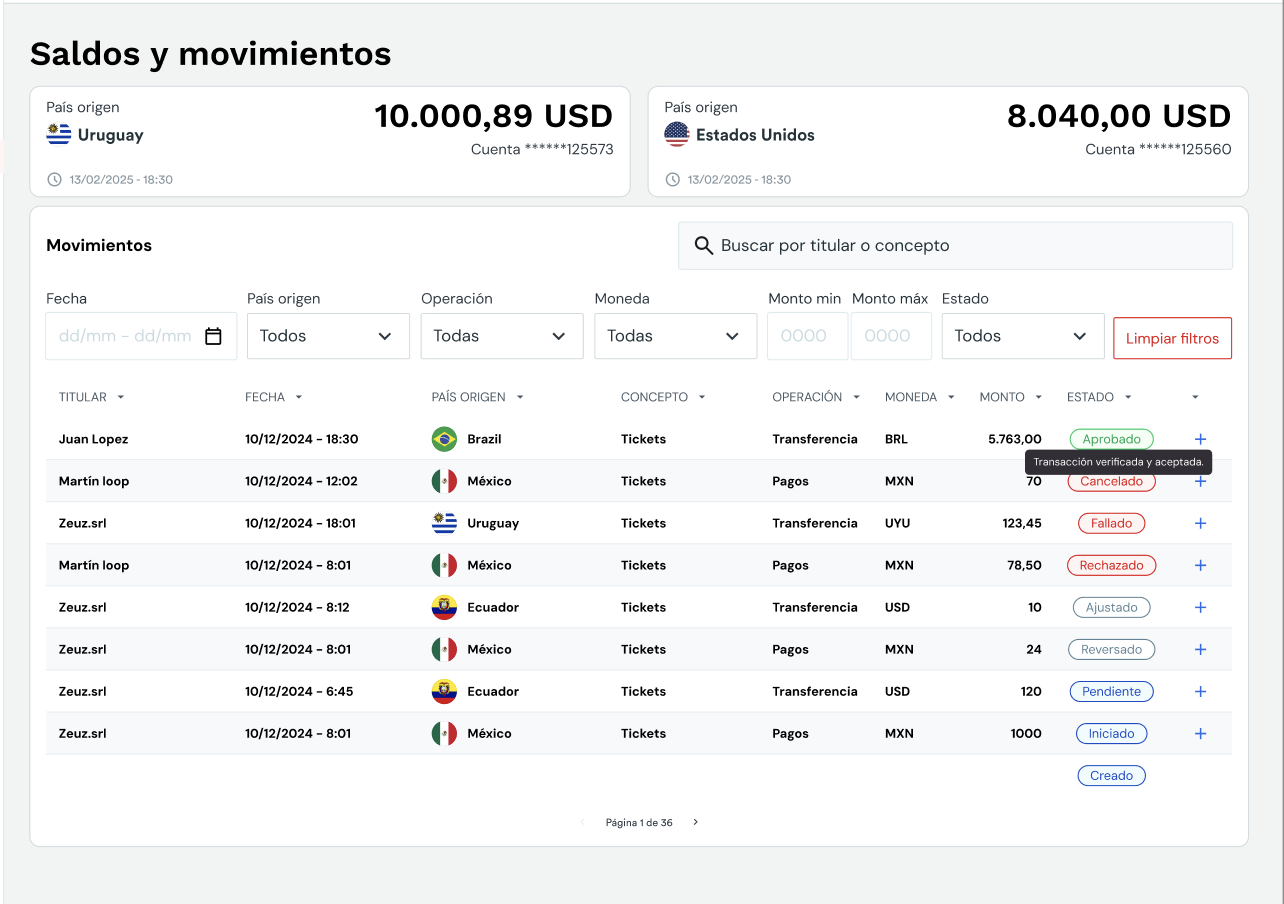
Task: Click the Limpiar filtros button
Action: pos(1172,338)
